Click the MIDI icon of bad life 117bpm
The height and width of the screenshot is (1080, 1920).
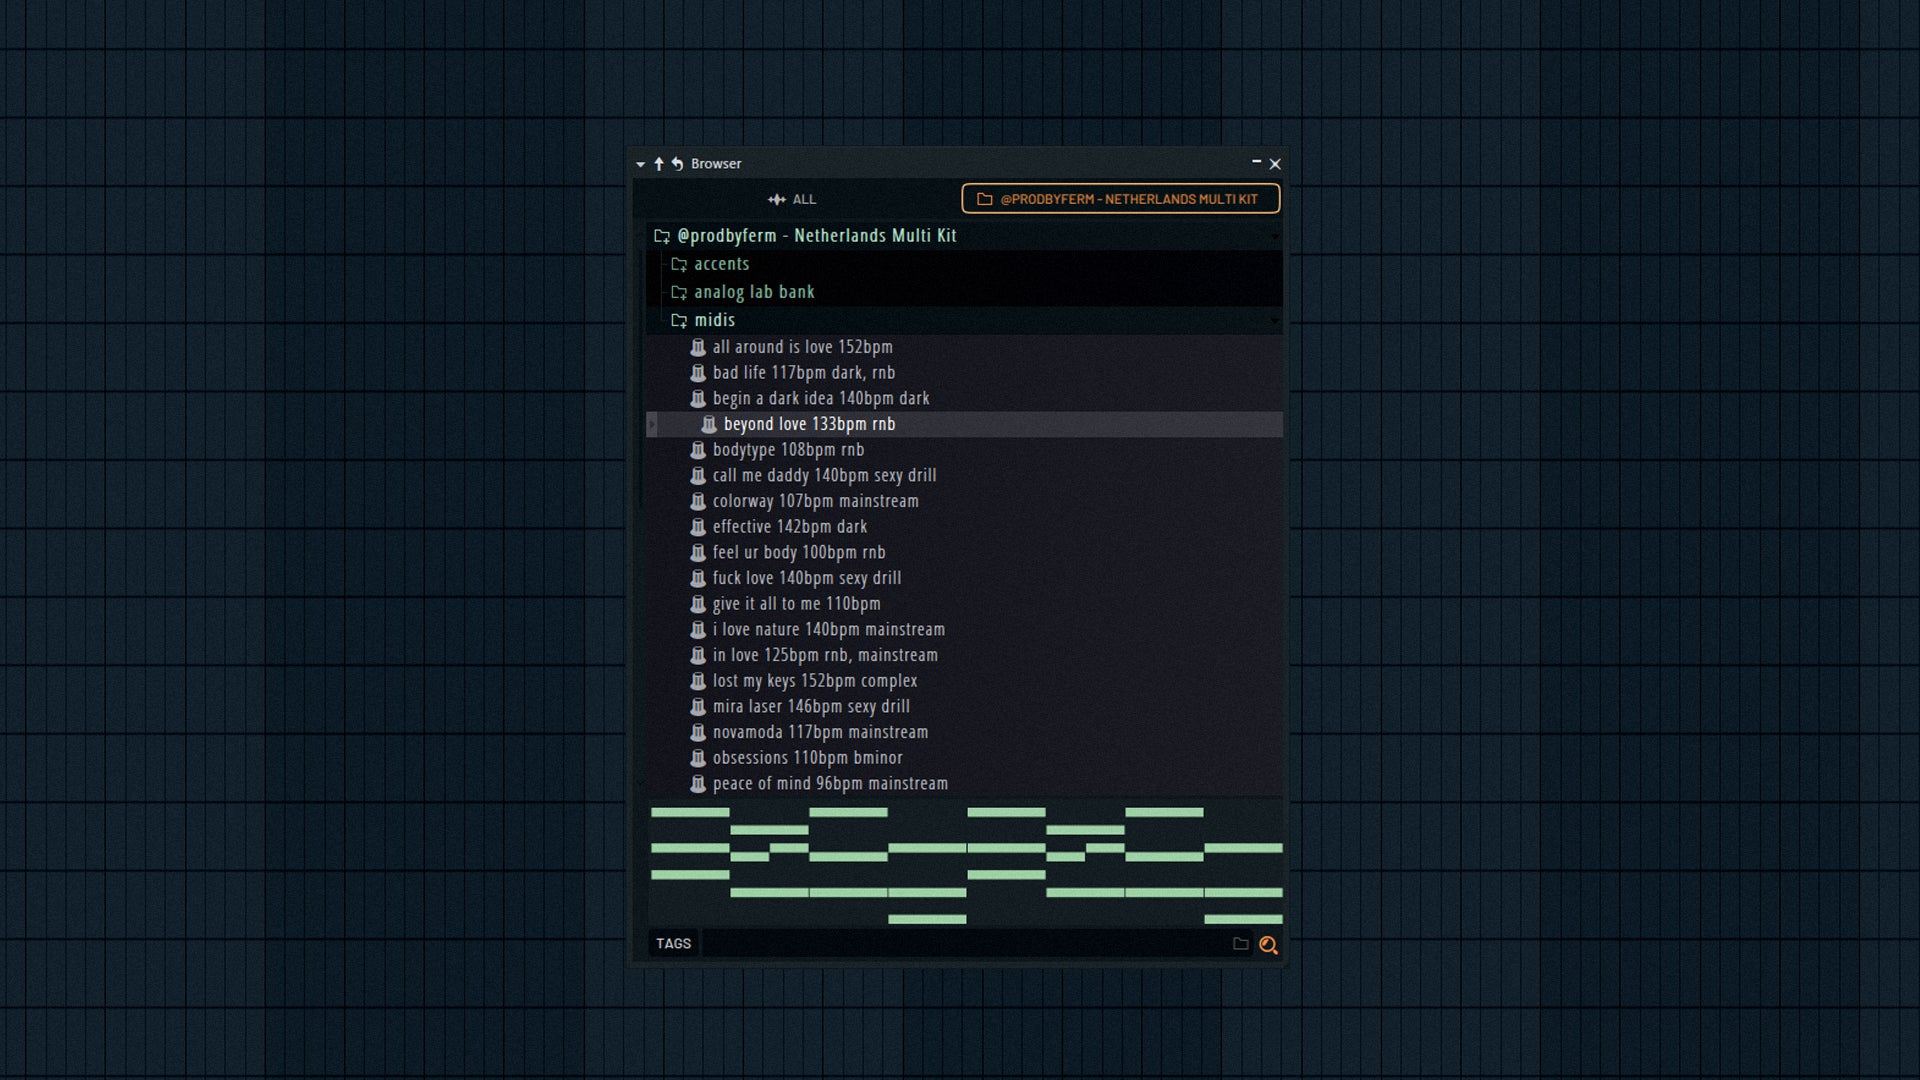tap(698, 373)
